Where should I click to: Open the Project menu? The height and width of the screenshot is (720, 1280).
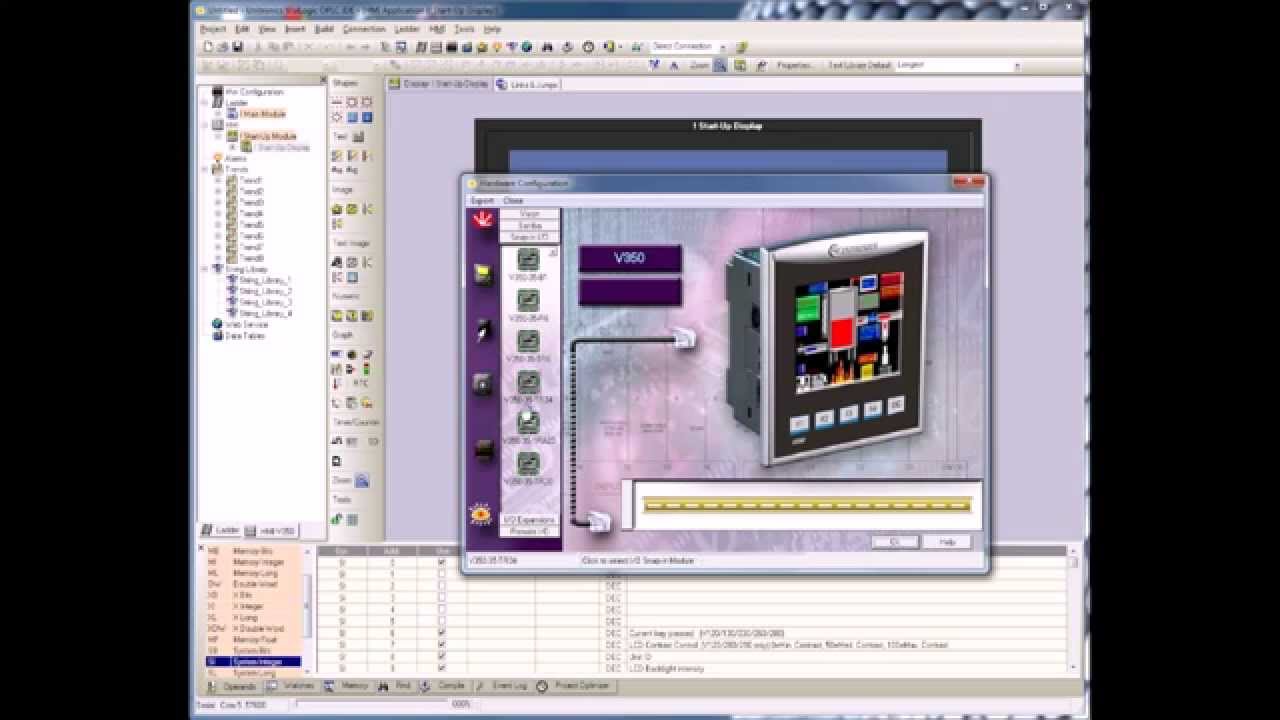point(213,29)
